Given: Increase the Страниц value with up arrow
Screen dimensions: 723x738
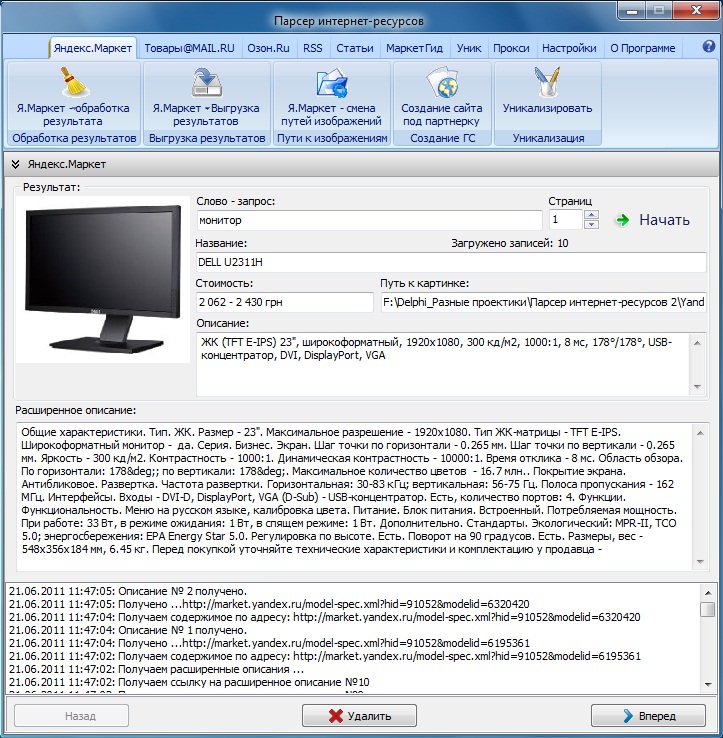Looking at the screenshot, I should pos(591,215).
